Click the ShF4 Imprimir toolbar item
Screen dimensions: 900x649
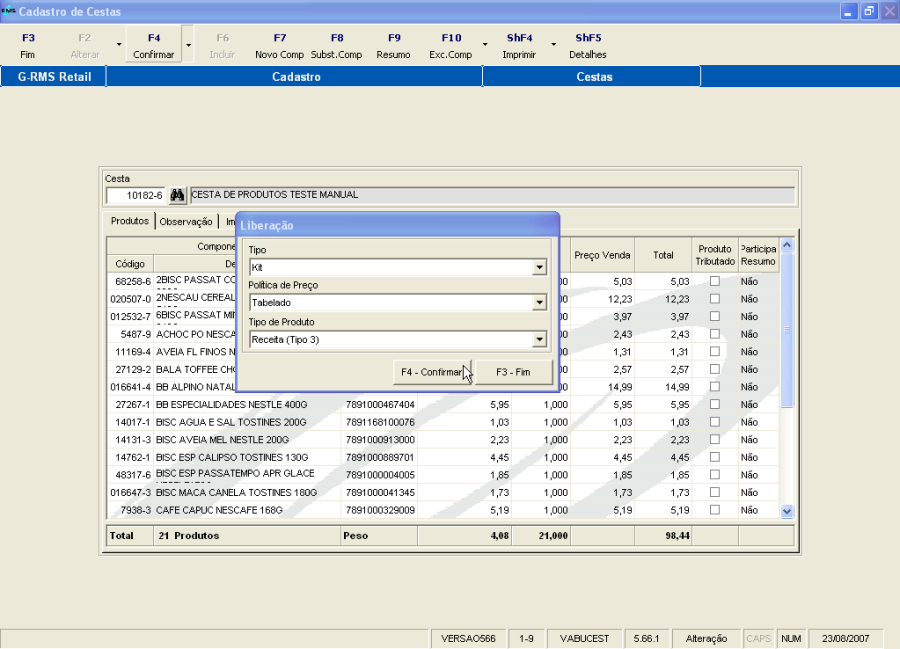click(518, 46)
